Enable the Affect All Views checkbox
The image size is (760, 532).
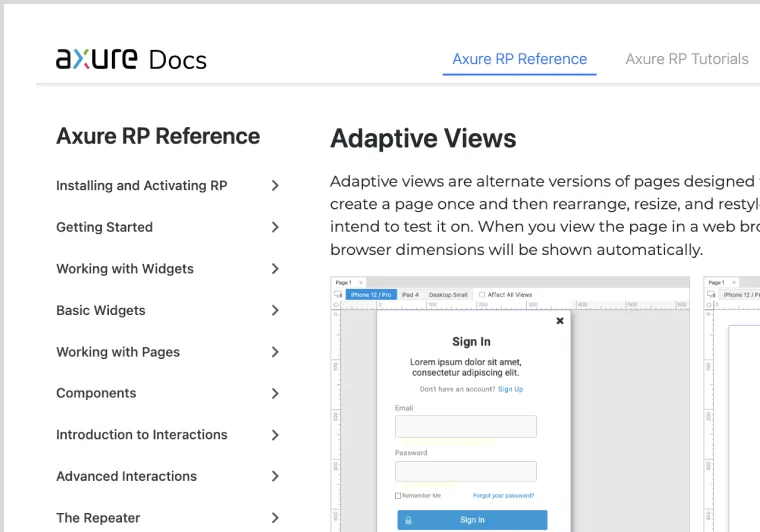pos(482,295)
